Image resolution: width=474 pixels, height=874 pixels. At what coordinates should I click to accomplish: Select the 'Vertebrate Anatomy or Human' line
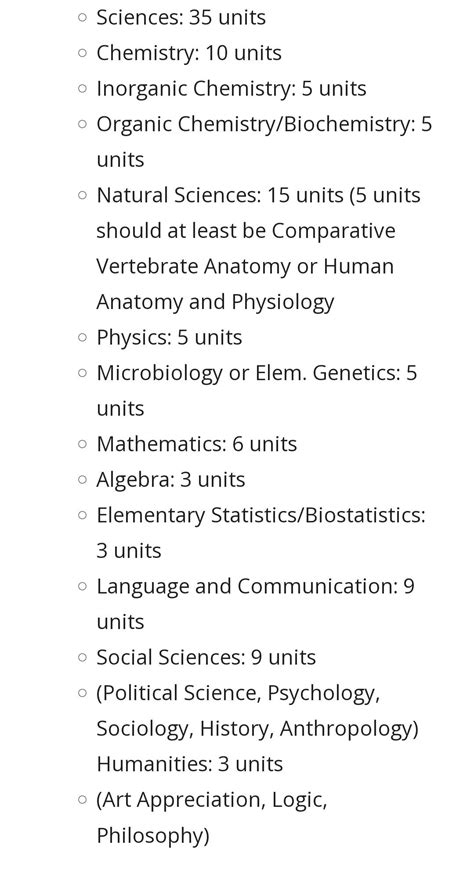tap(245, 266)
